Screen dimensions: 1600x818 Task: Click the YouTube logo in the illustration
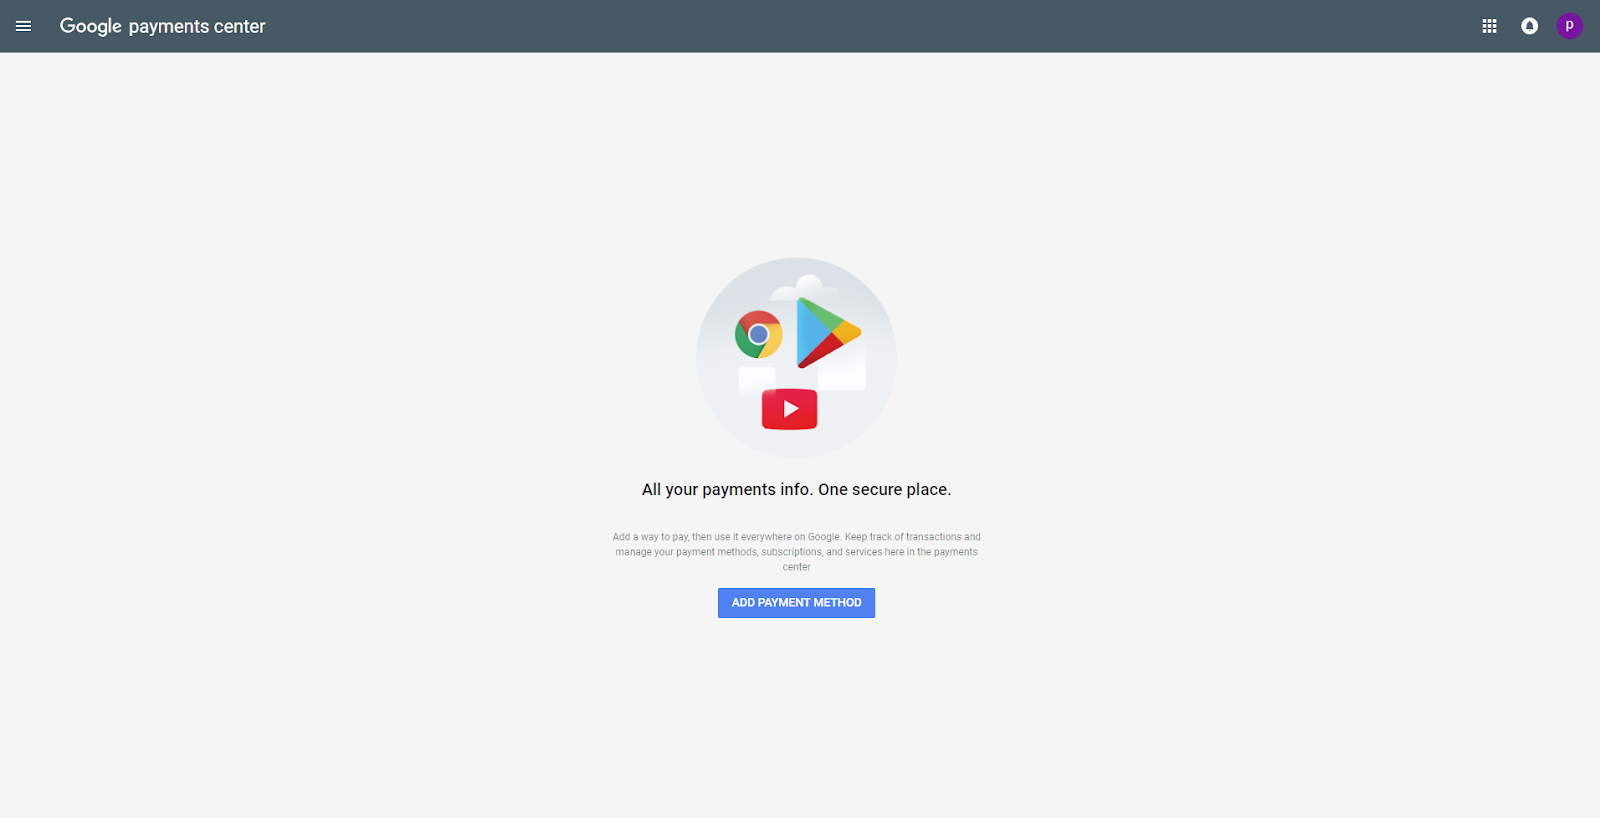click(x=790, y=409)
